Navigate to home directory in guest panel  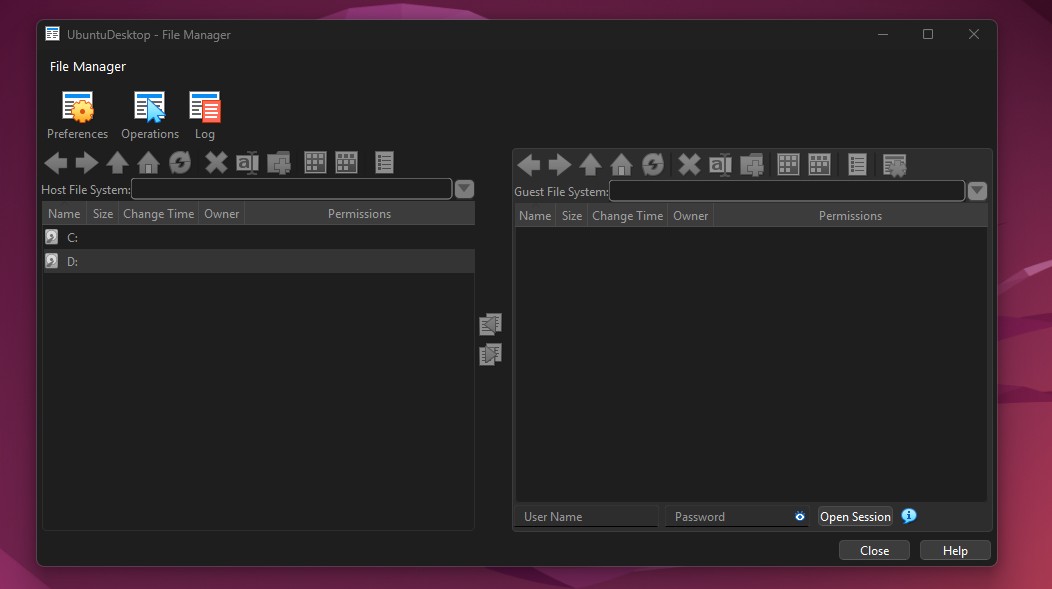tap(621, 165)
